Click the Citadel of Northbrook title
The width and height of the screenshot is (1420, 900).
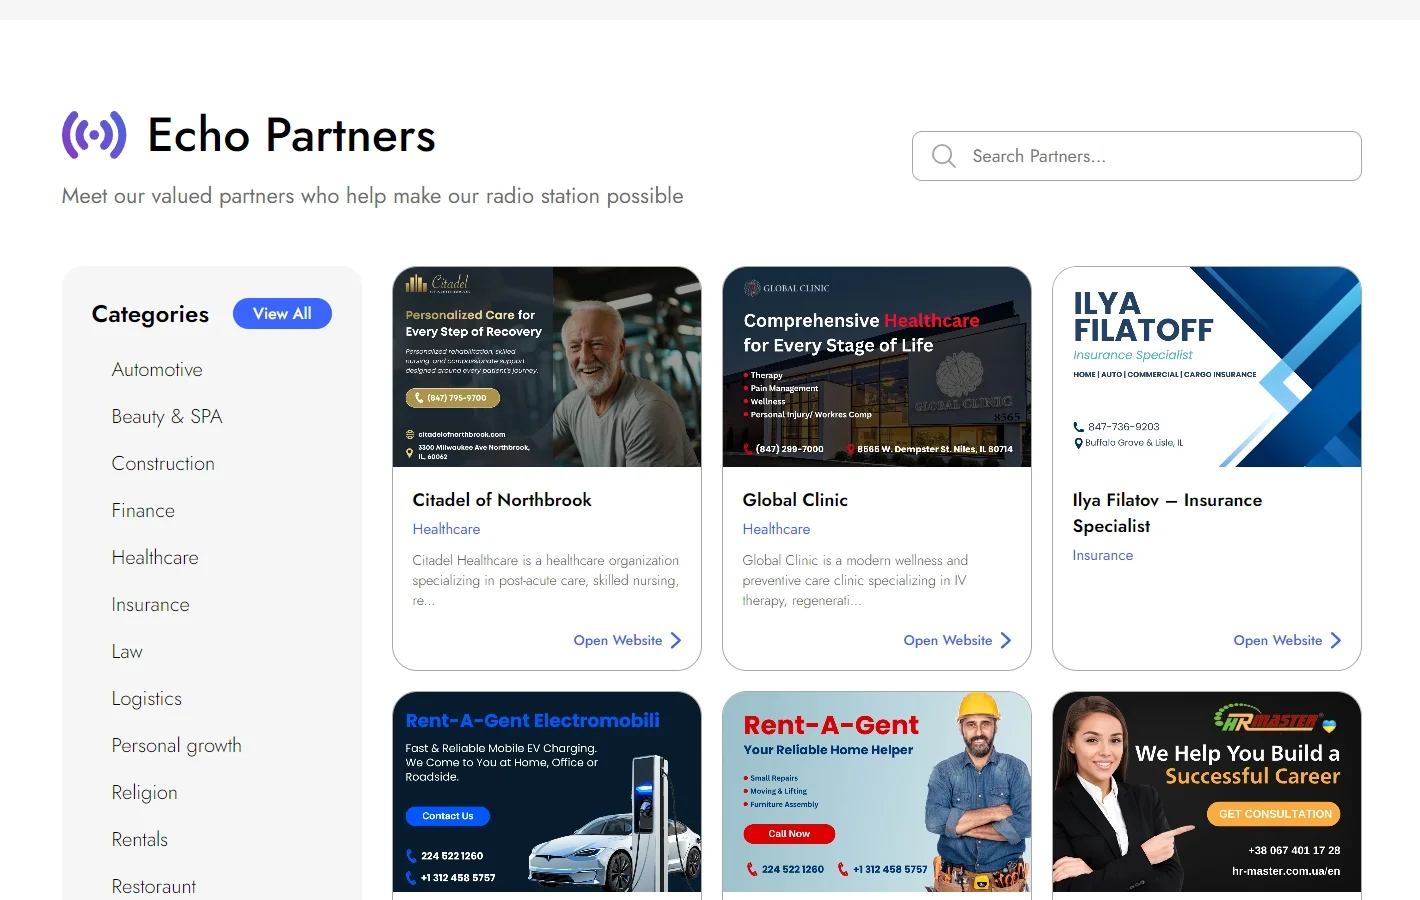(x=502, y=500)
